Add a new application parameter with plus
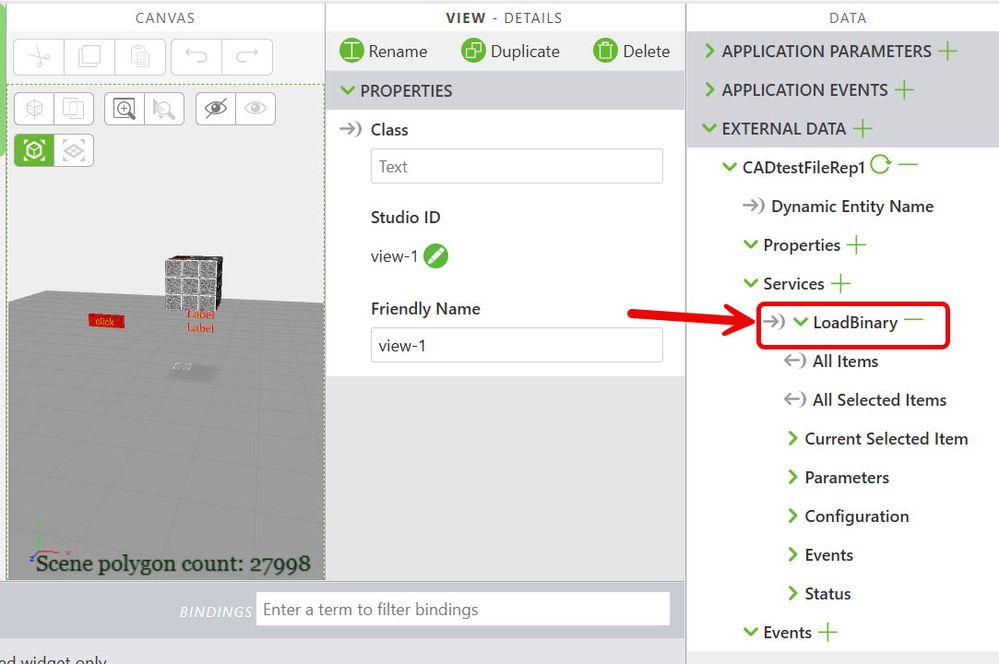 [948, 51]
